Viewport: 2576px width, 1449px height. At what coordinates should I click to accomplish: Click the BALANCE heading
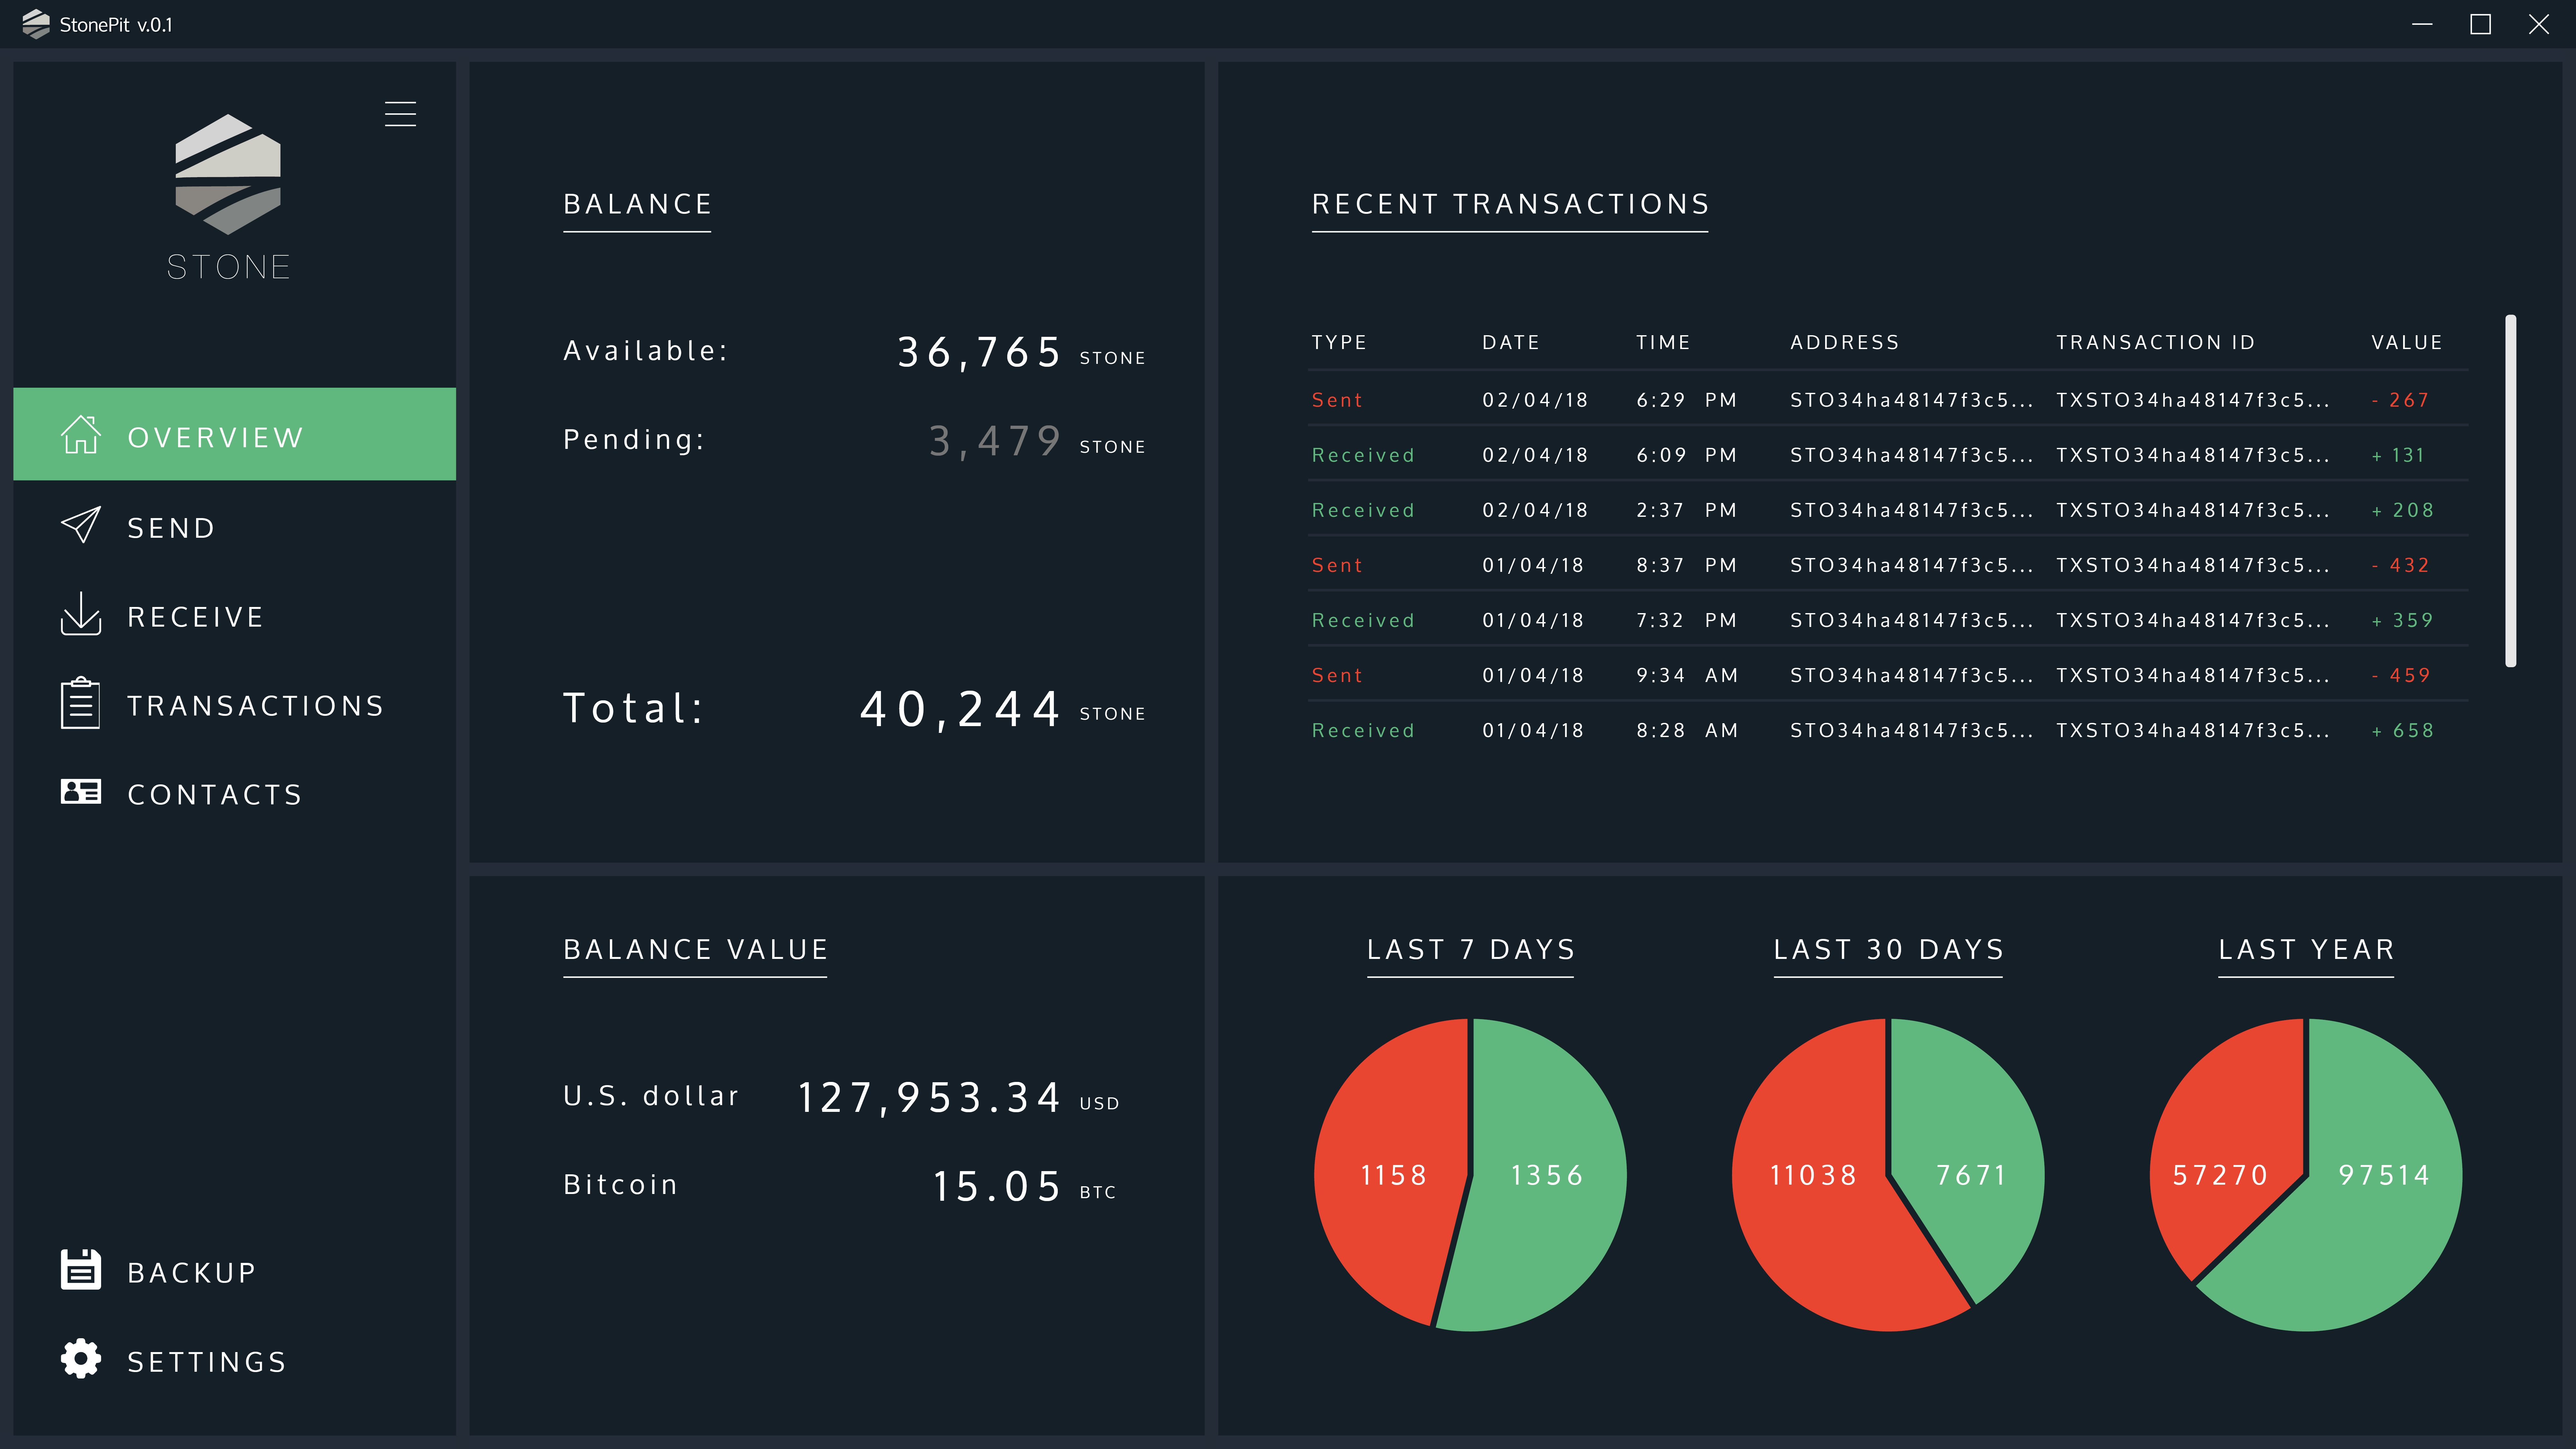click(638, 204)
